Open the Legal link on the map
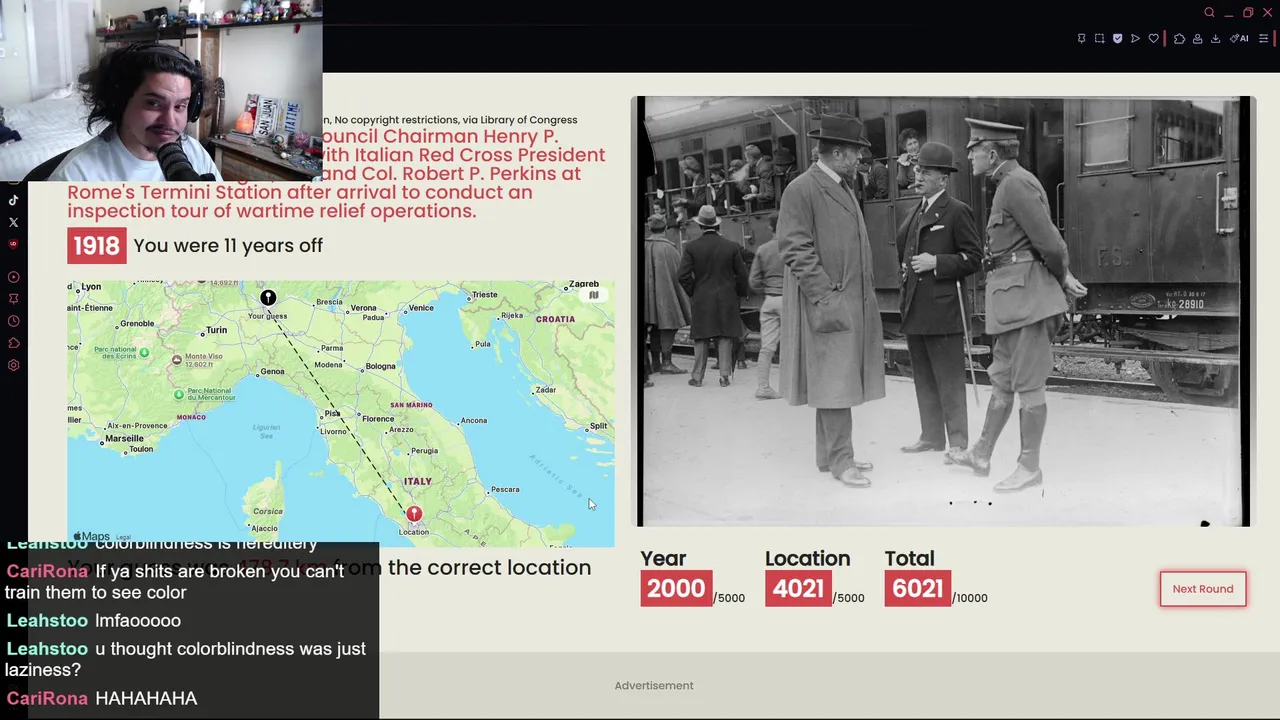The width and height of the screenshot is (1280, 720). (123, 537)
